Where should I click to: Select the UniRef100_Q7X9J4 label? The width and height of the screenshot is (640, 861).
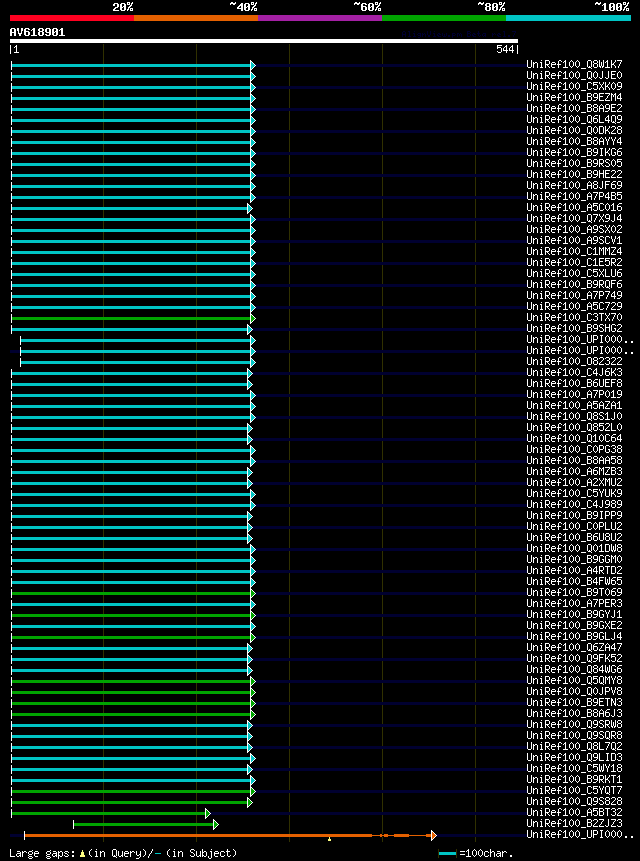(574, 218)
